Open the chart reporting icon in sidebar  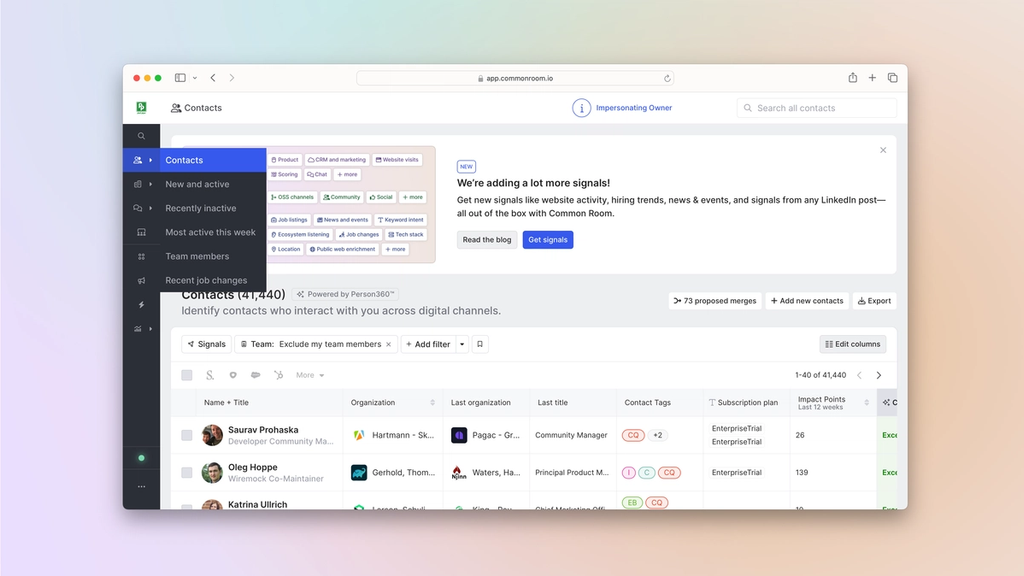point(137,329)
